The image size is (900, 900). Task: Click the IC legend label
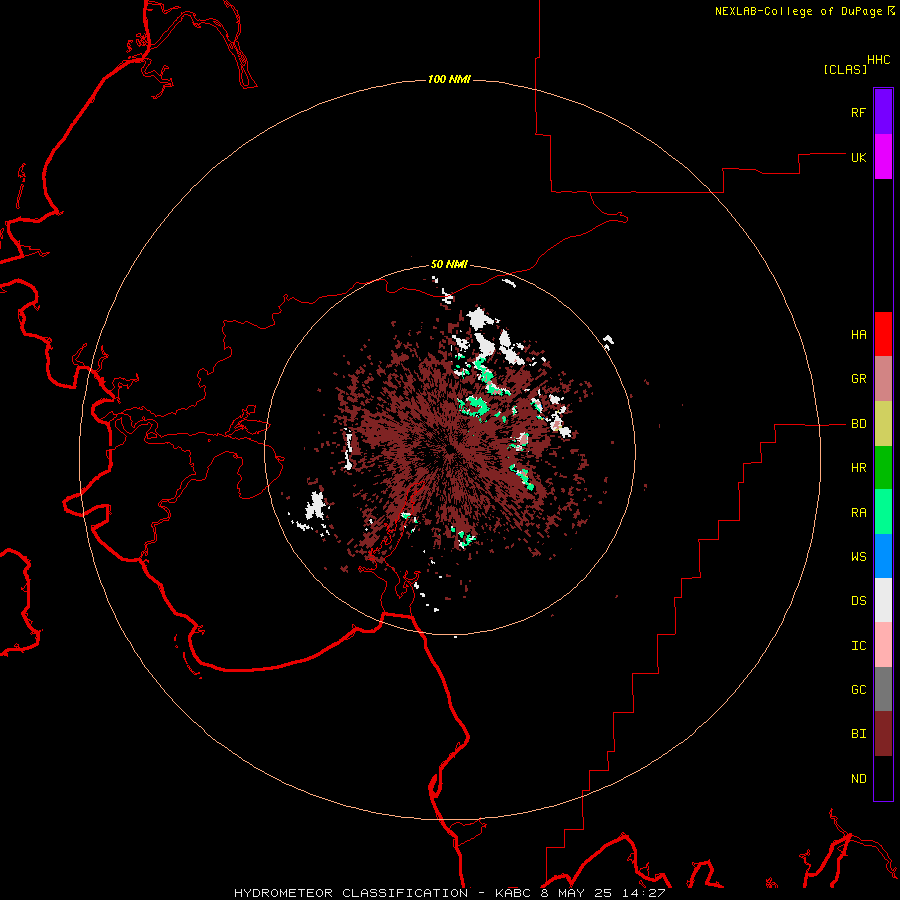[x=858, y=645]
